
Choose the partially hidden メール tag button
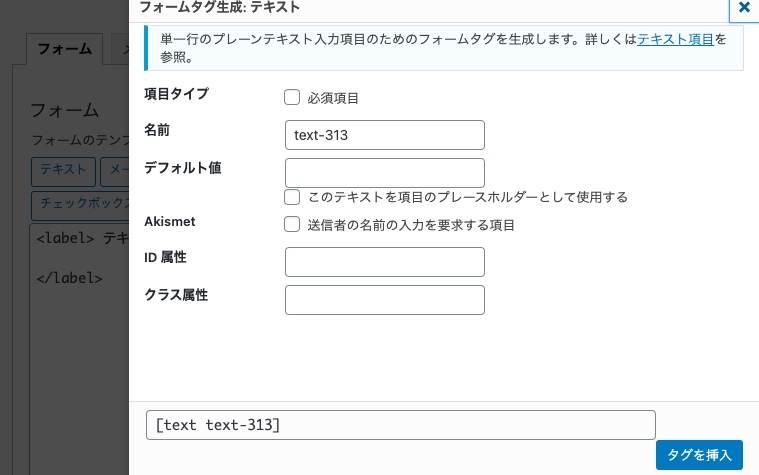115,171
